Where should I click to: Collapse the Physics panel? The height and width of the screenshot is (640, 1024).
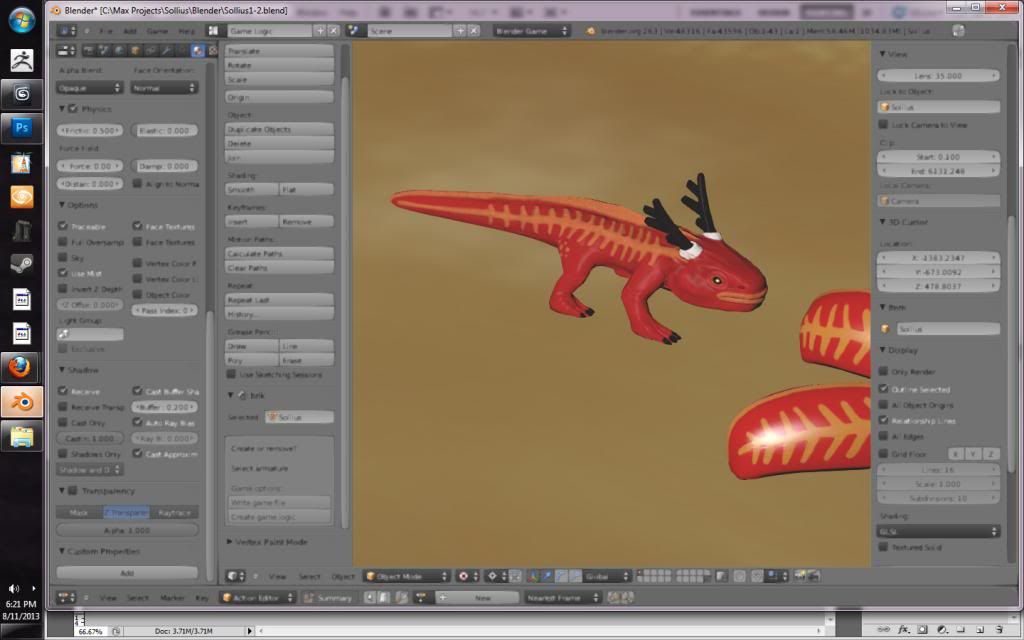pos(62,108)
